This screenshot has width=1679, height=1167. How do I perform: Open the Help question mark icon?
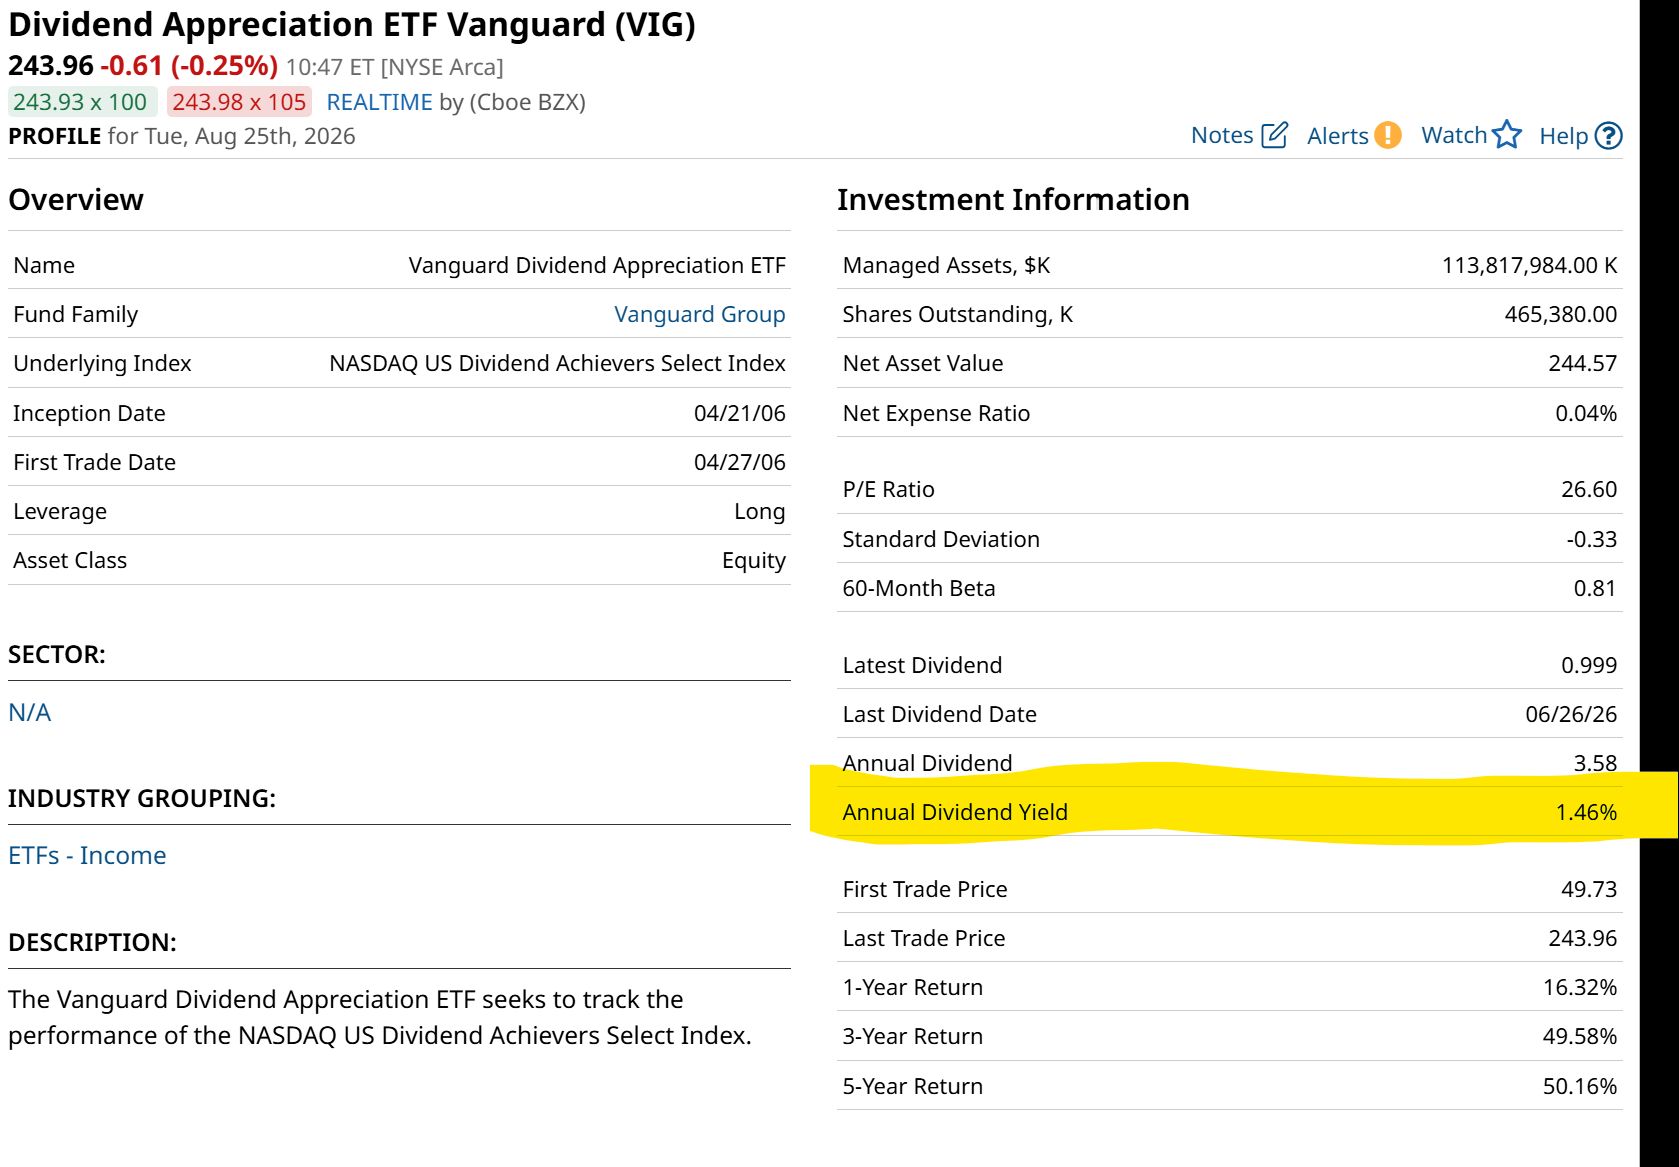click(1608, 135)
